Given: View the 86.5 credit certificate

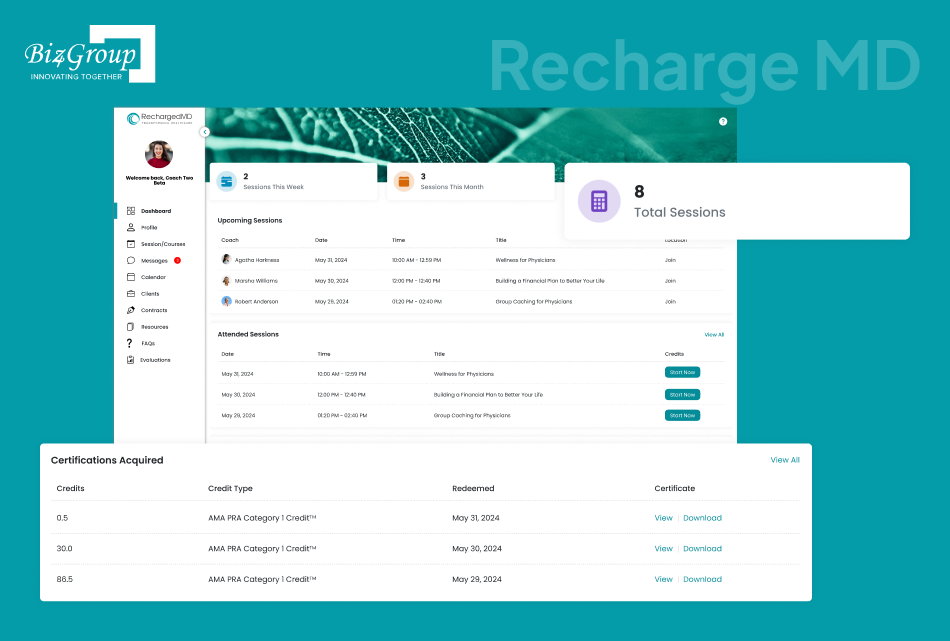Looking at the screenshot, I should coord(663,579).
